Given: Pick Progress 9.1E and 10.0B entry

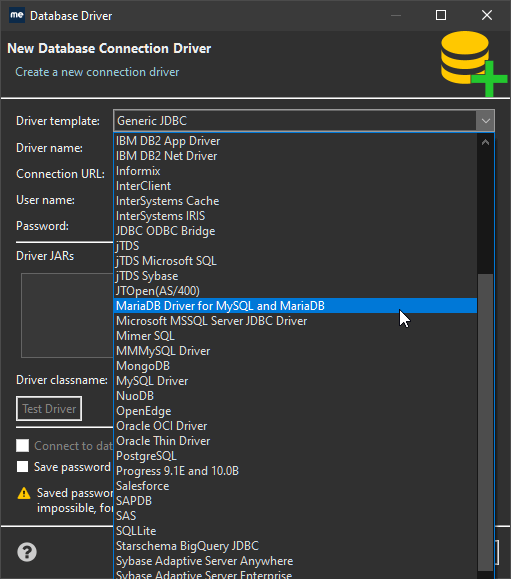Looking at the screenshot, I should pyautogui.click(x=295, y=471).
